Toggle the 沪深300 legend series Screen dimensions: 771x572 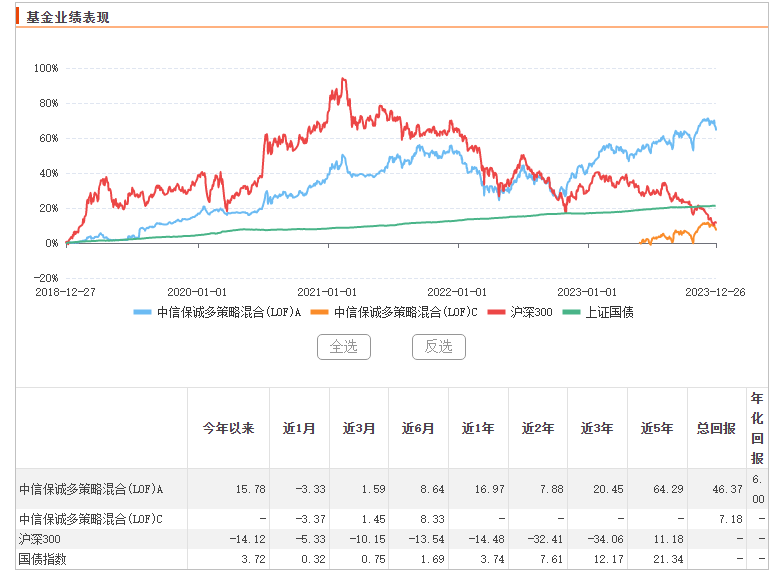(x=520, y=312)
